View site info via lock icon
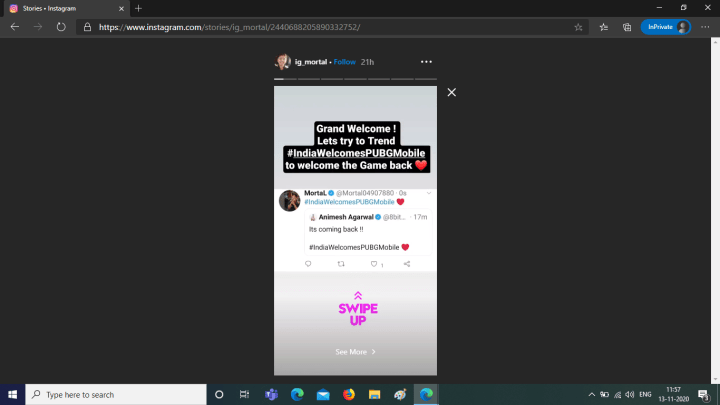This screenshot has width=720, height=405. [87, 27]
